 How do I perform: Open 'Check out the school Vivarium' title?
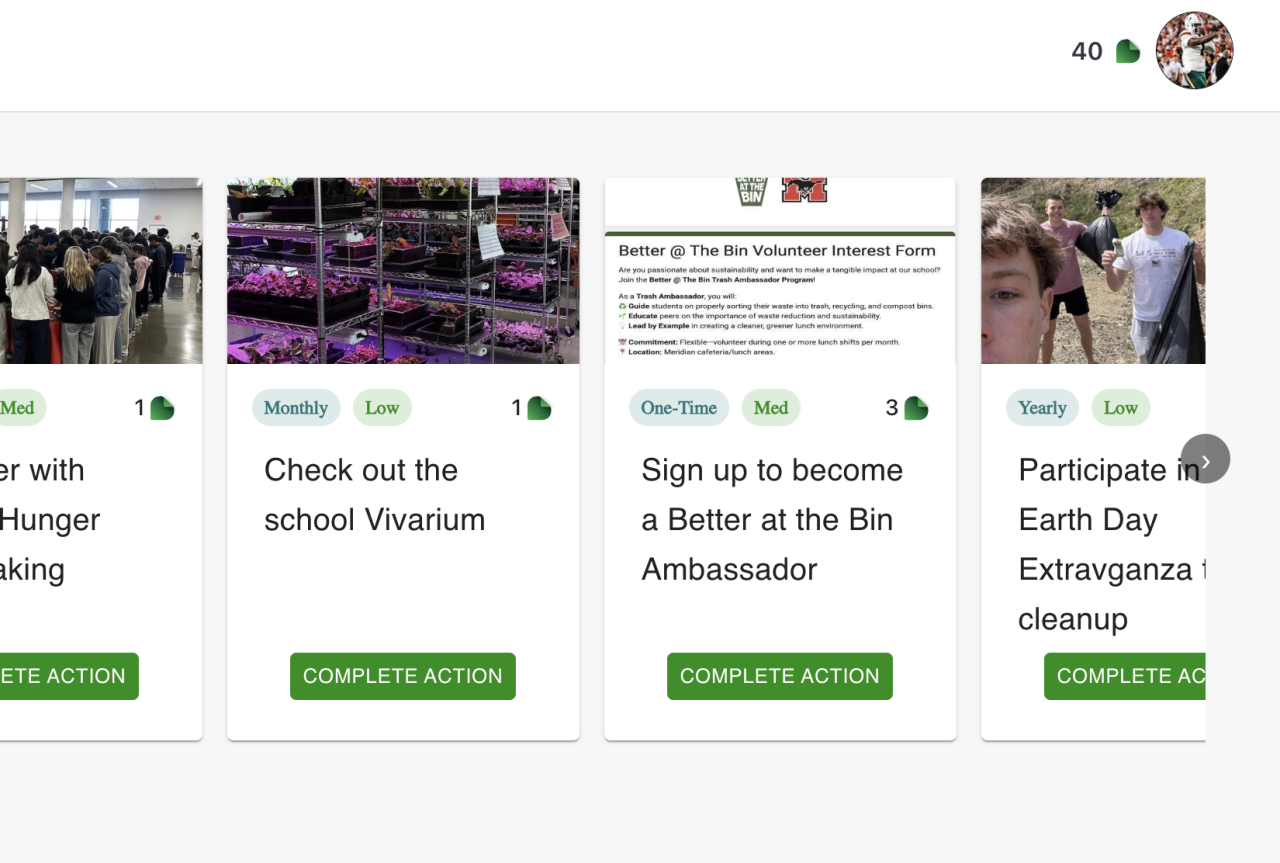point(375,495)
